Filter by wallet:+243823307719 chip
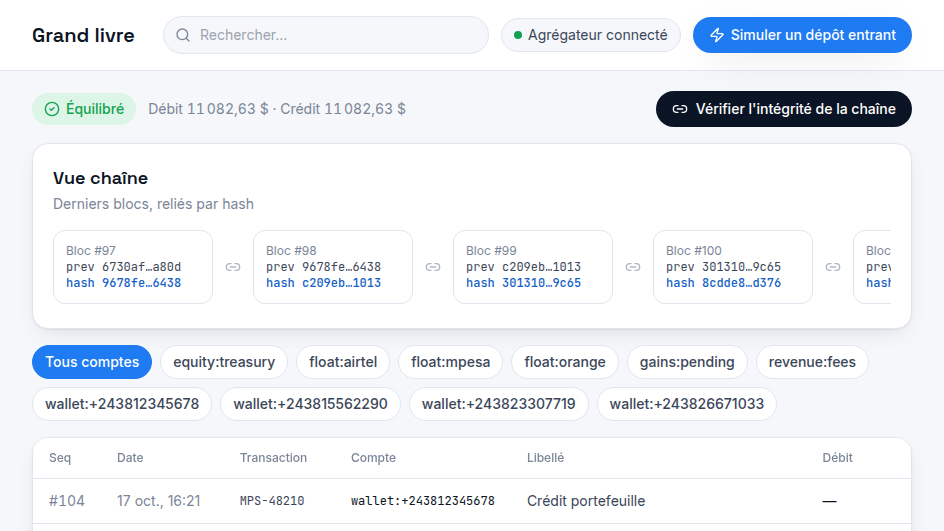The image size is (944, 531). [498, 404]
